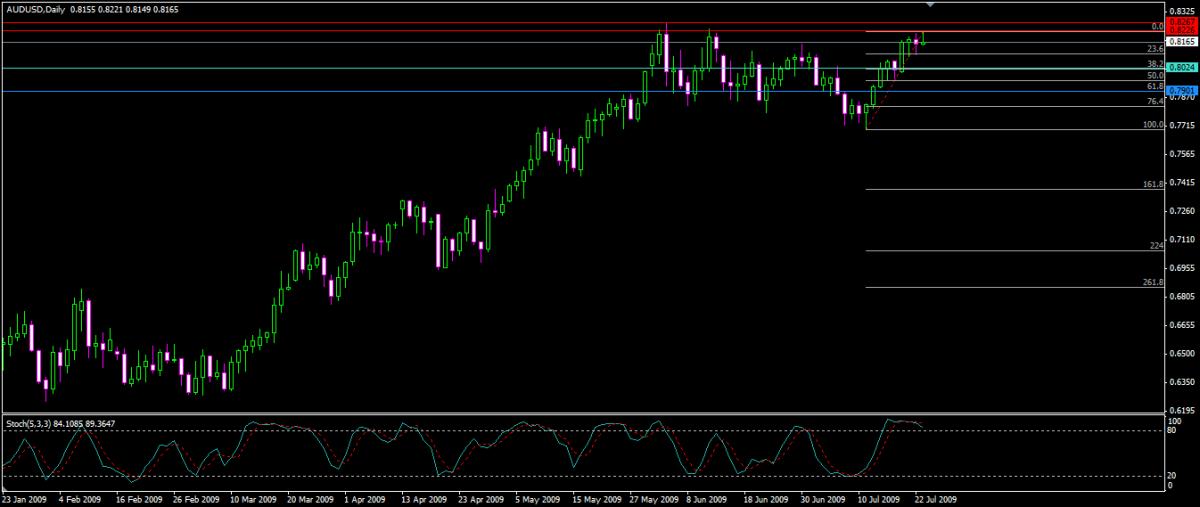Click the cyan 0.8024 price label
The height and width of the screenshot is (507, 1200).
[1181, 68]
